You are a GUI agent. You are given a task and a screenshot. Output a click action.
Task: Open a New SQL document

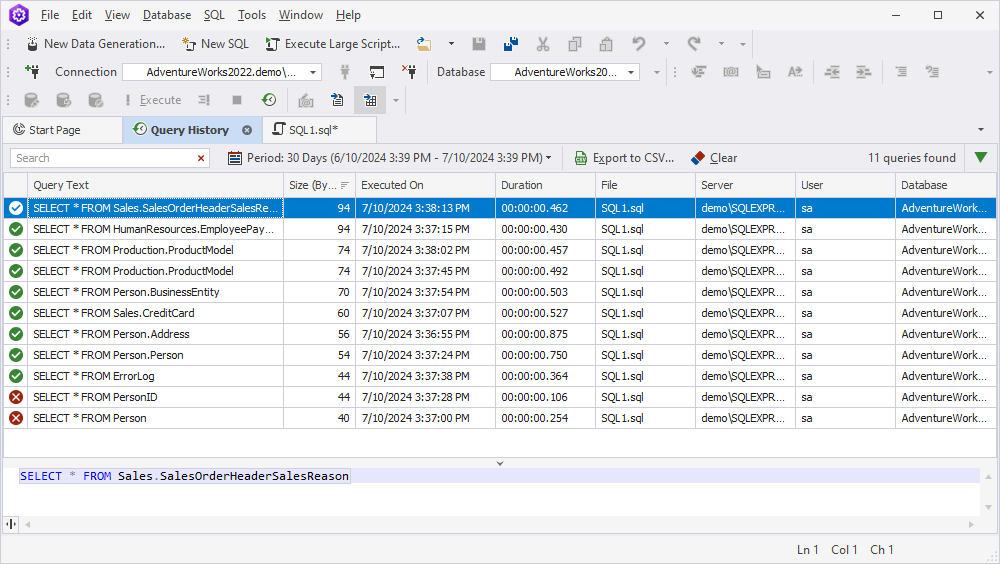(x=215, y=44)
